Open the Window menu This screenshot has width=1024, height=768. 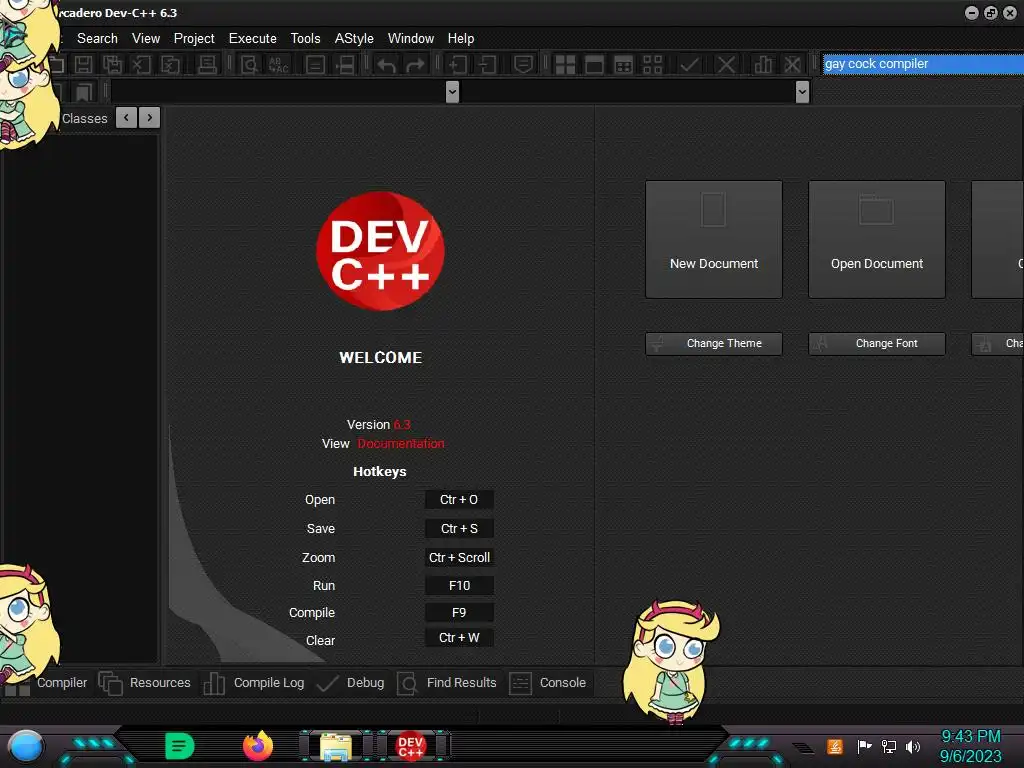tap(411, 39)
